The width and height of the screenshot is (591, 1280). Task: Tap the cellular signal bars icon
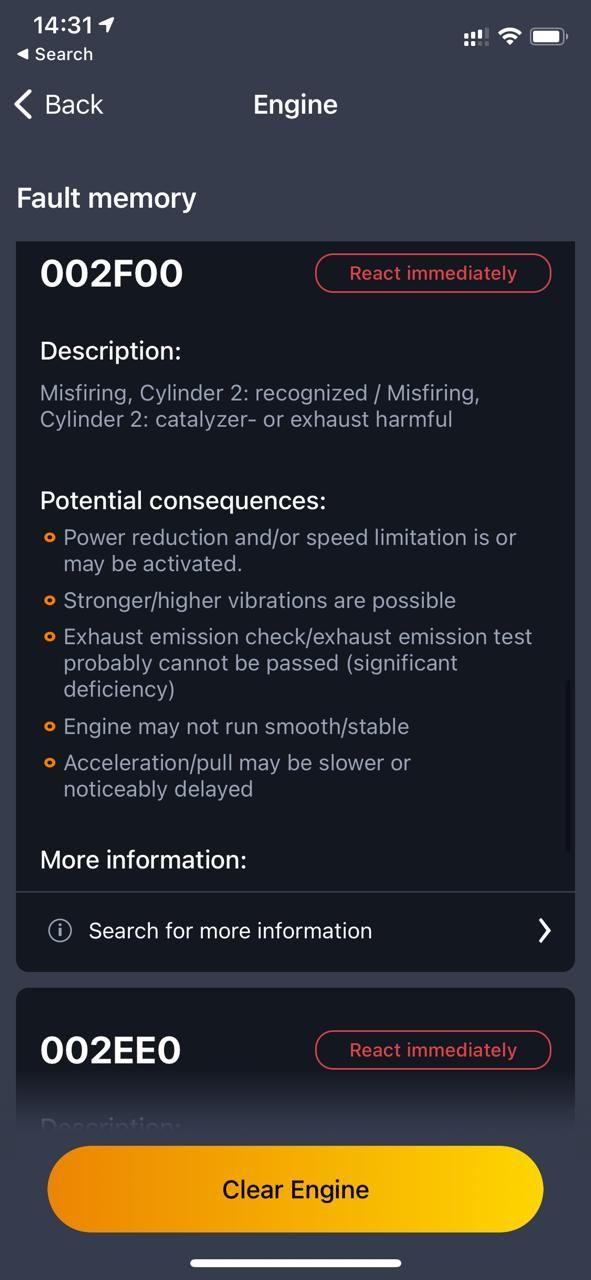[476, 38]
